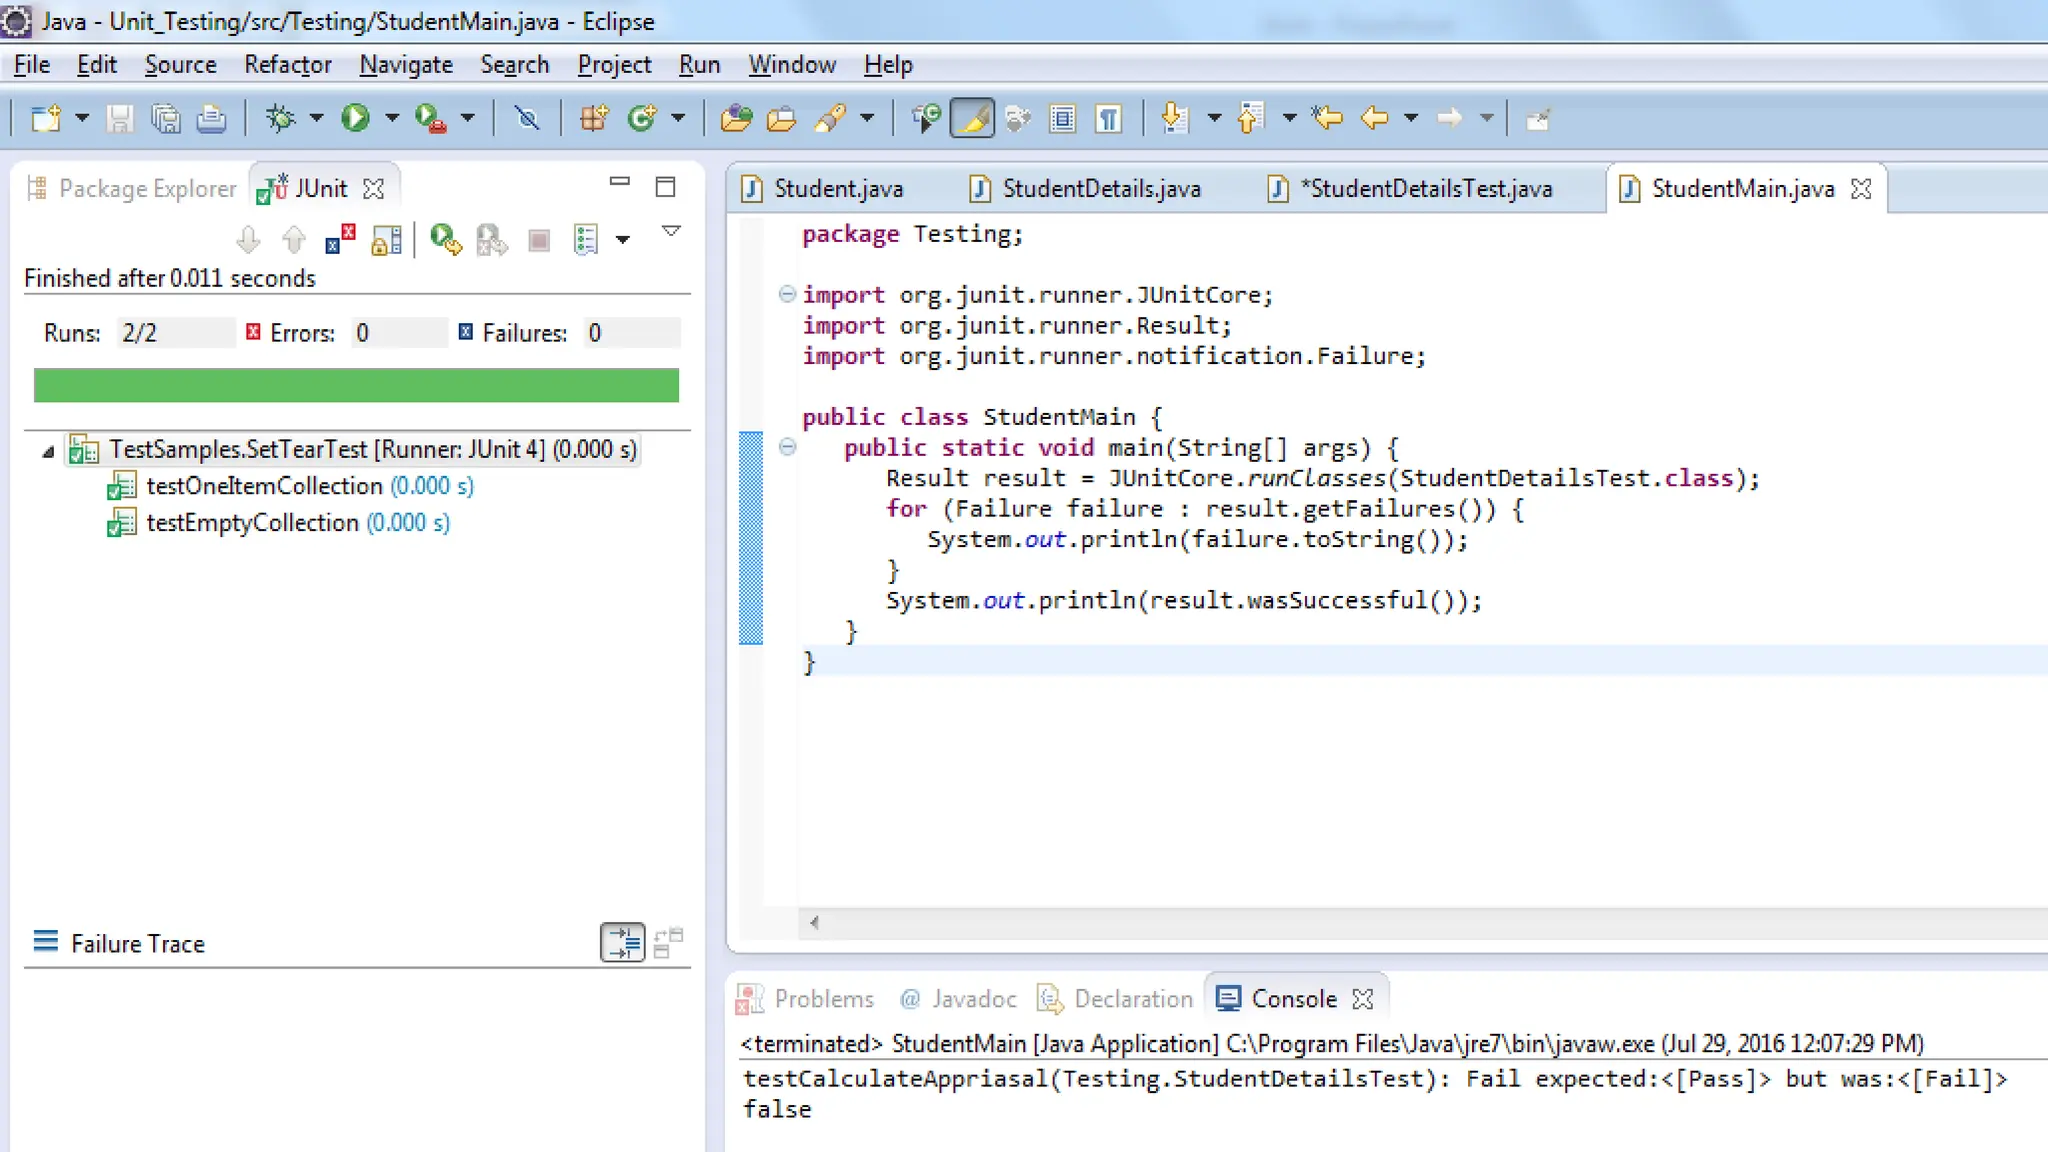Select the testOneItemCollection test result
Screen dimensions: 2048x1152
tap(264, 486)
